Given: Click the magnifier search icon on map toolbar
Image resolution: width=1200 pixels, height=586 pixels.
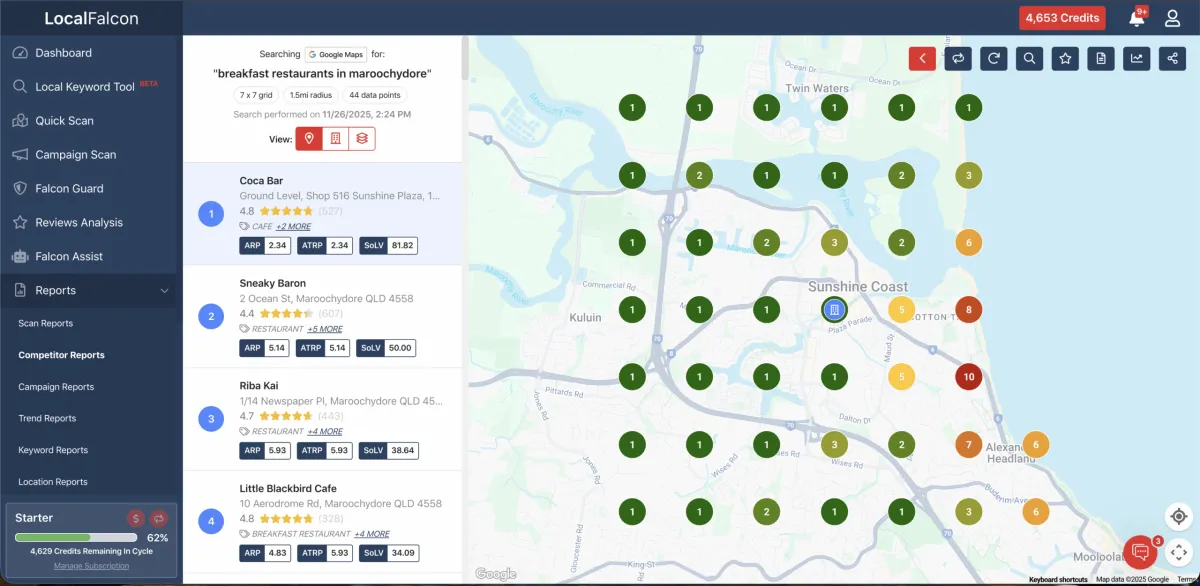Looking at the screenshot, I should 1029,58.
